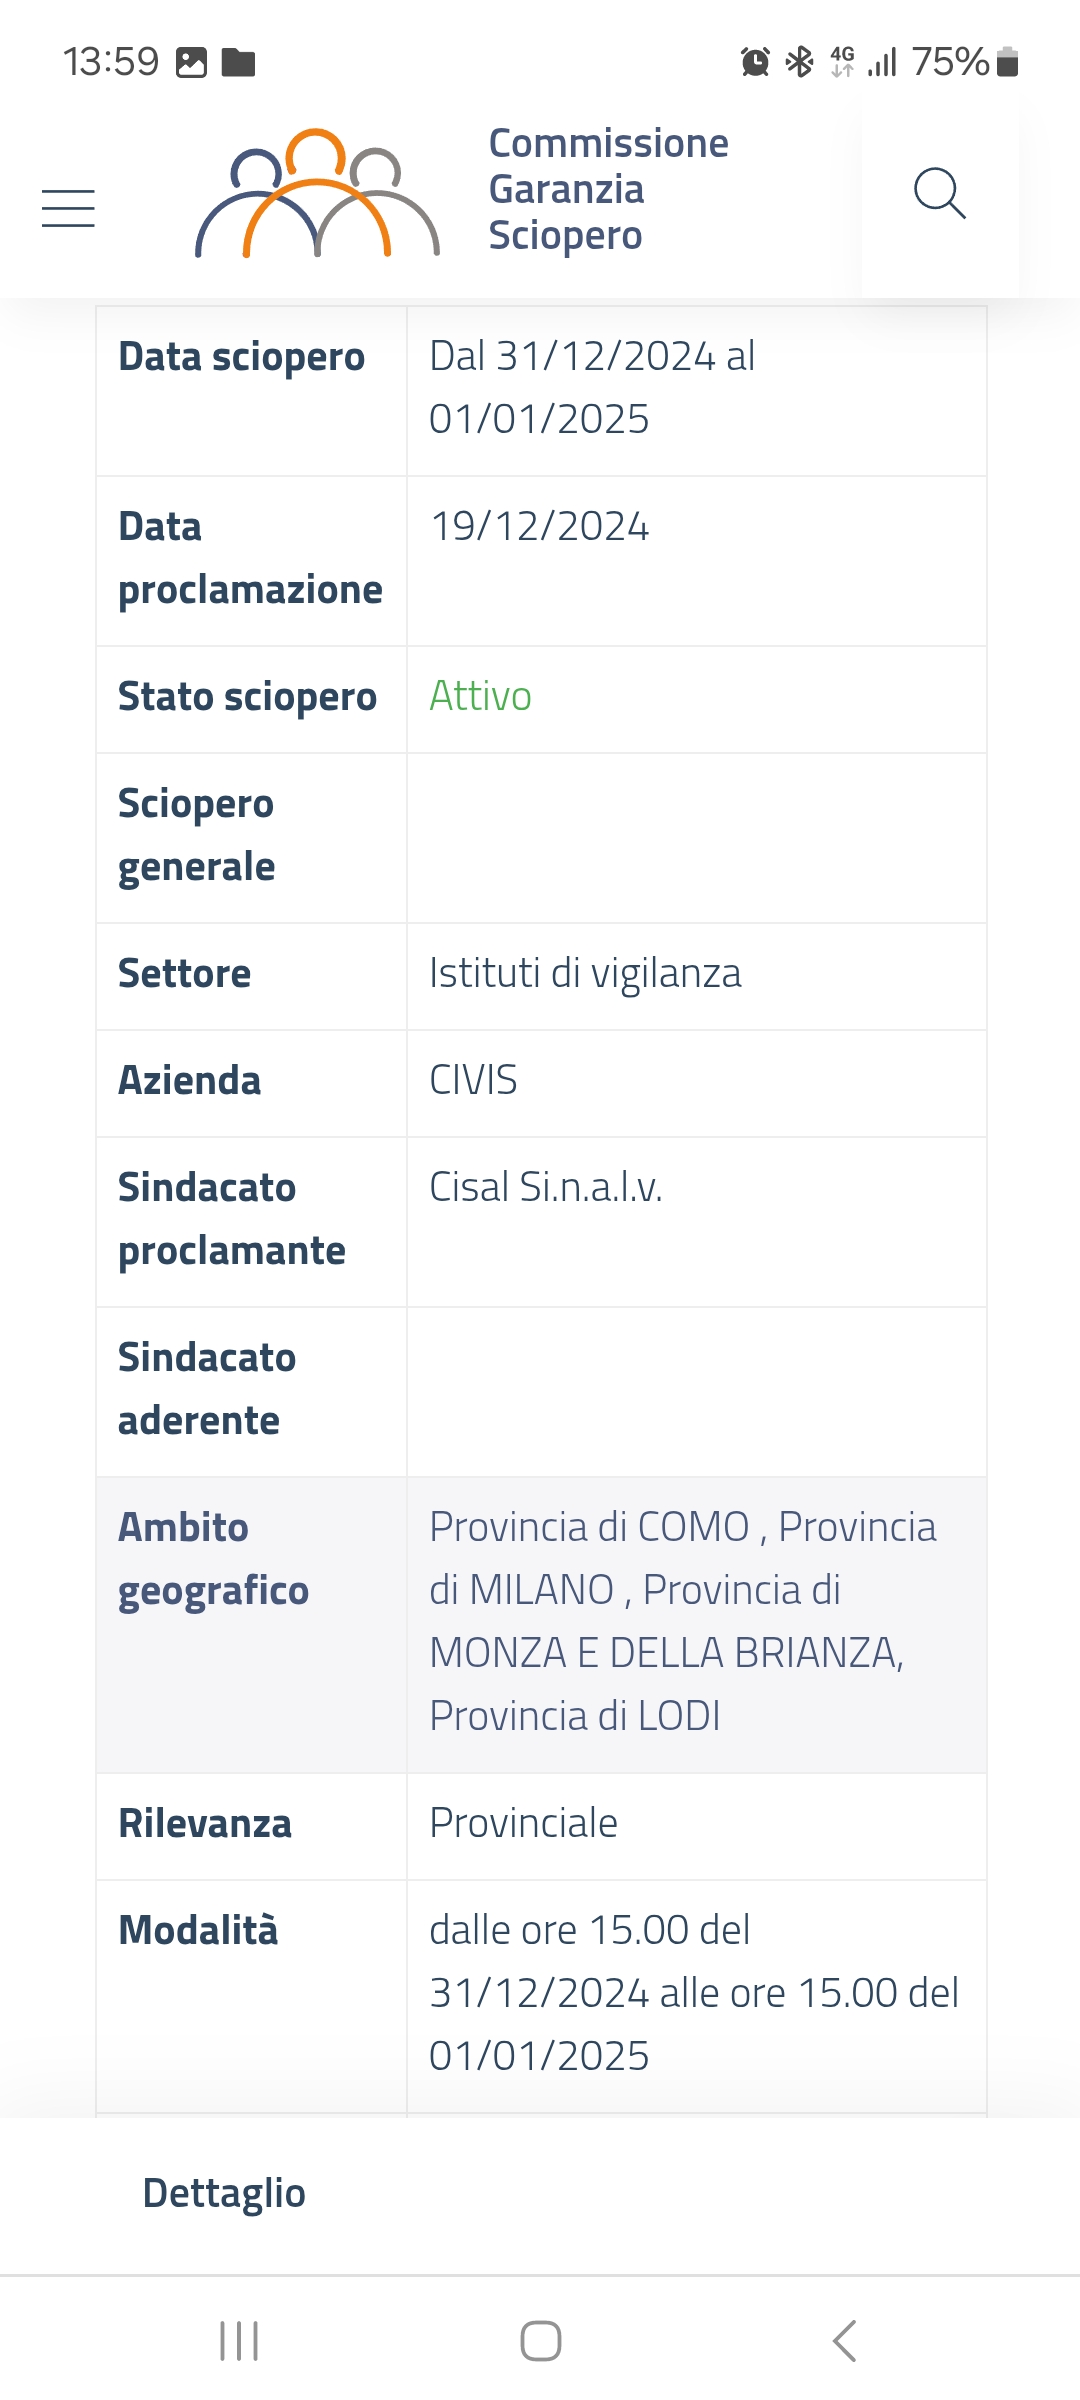Tap the Android home button
Viewport: 1080px width, 2400px height.
[541, 2341]
